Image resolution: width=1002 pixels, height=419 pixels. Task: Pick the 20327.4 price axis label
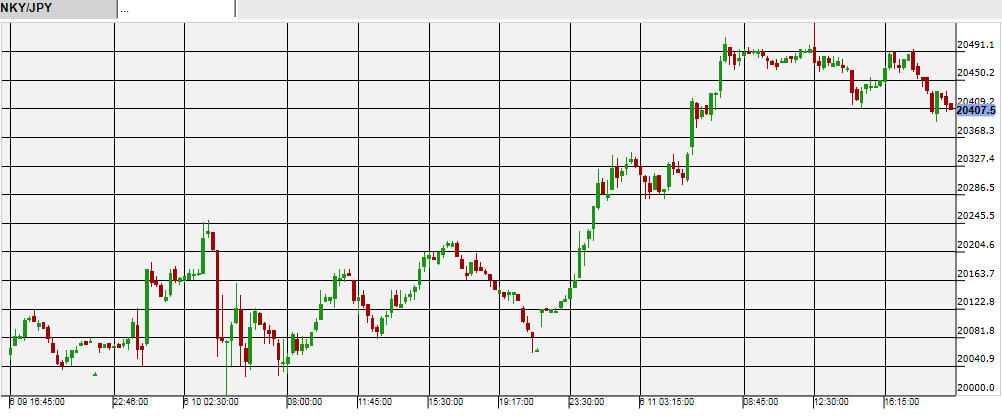coord(975,159)
